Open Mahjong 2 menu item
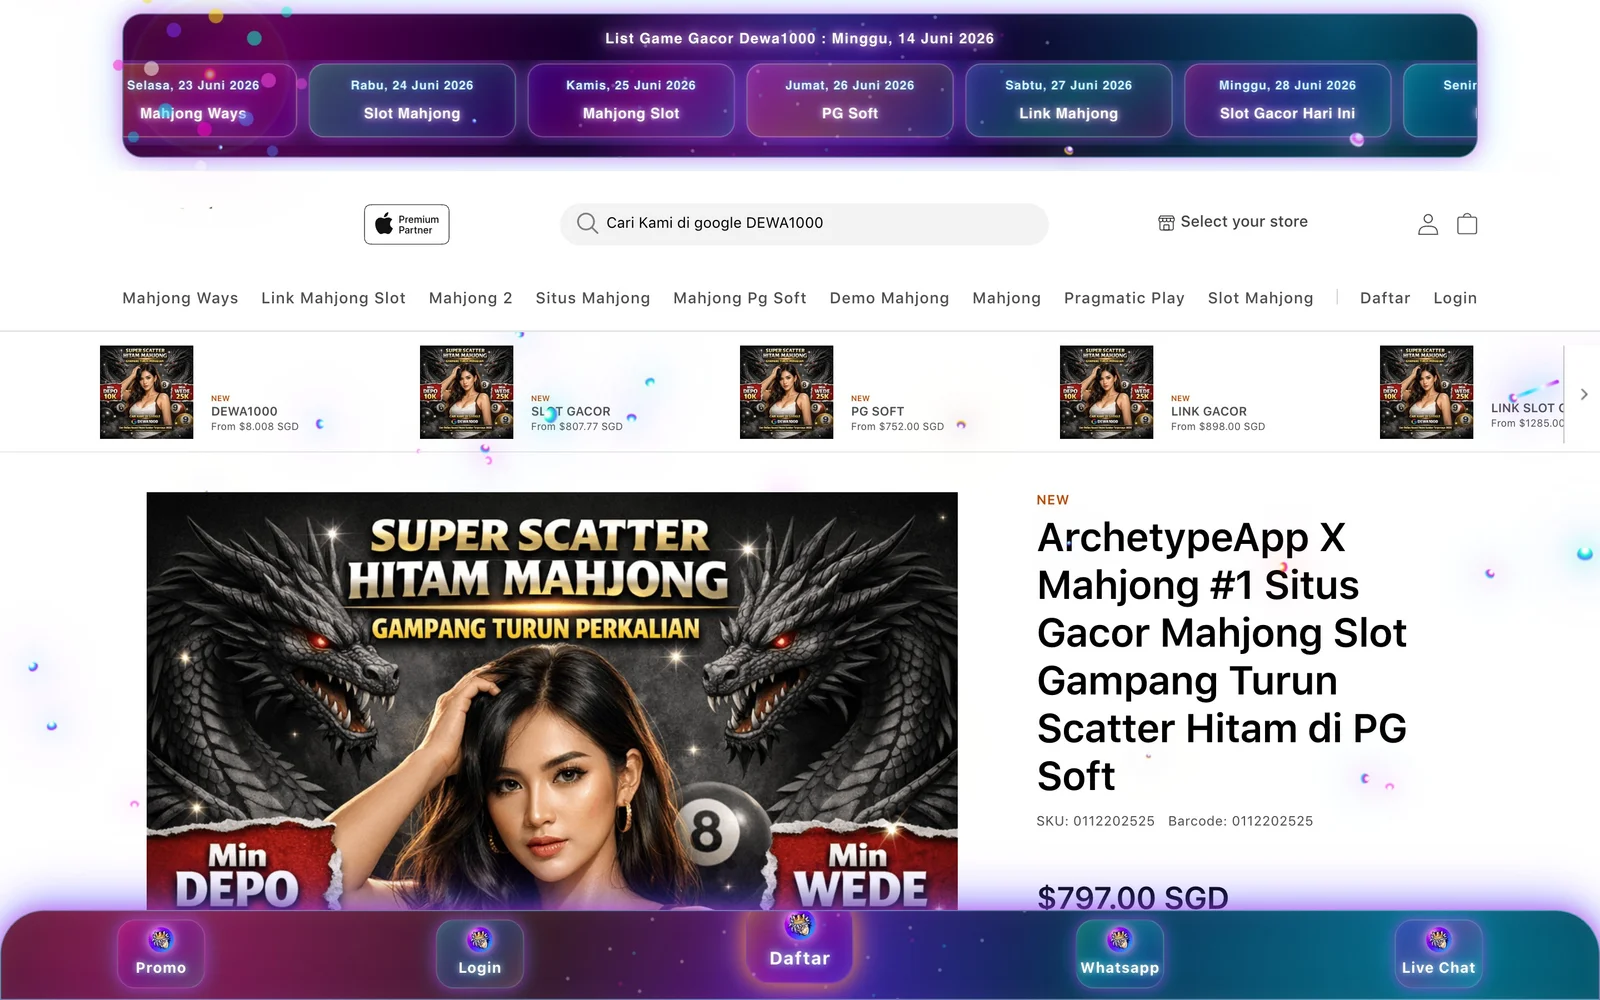Image resolution: width=1600 pixels, height=1000 pixels. click(470, 298)
